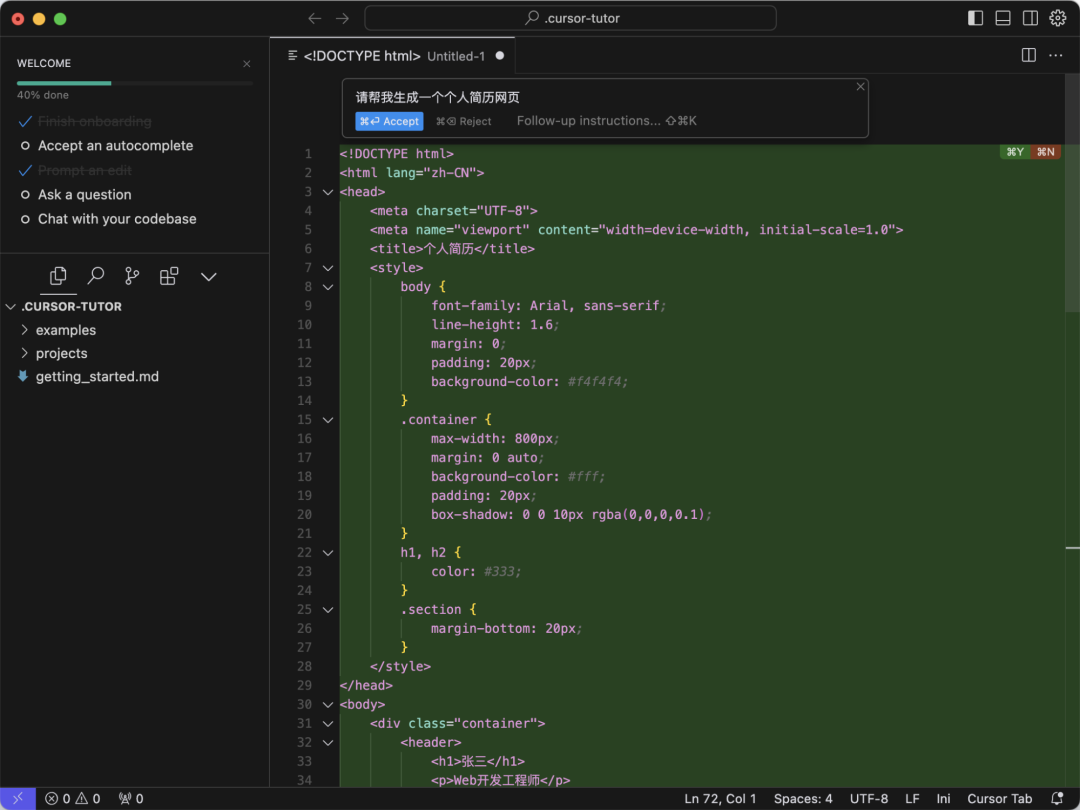Open Cursor Tab status bar item
Image resolution: width=1080 pixels, height=810 pixels.
999,799
